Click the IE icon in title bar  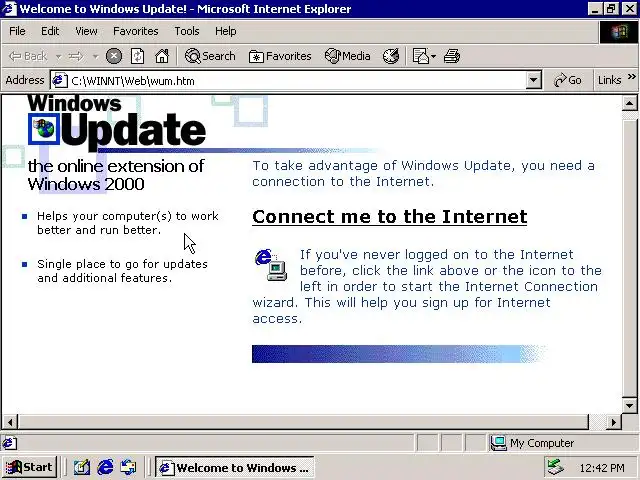[9, 9]
